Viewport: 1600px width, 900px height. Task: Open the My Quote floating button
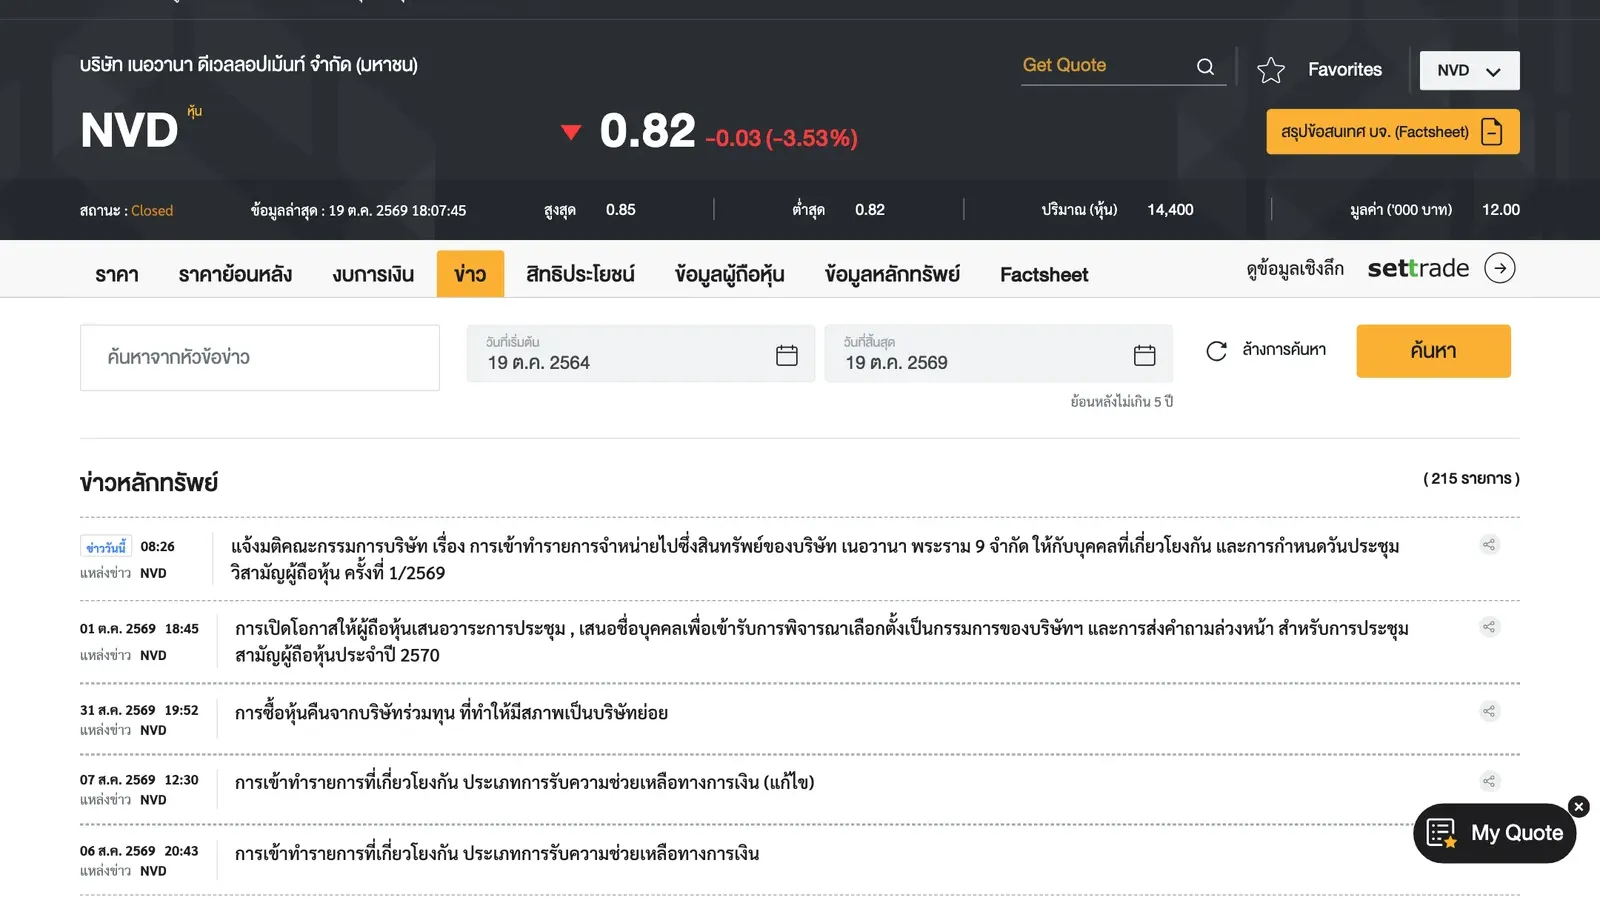click(1495, 833)
